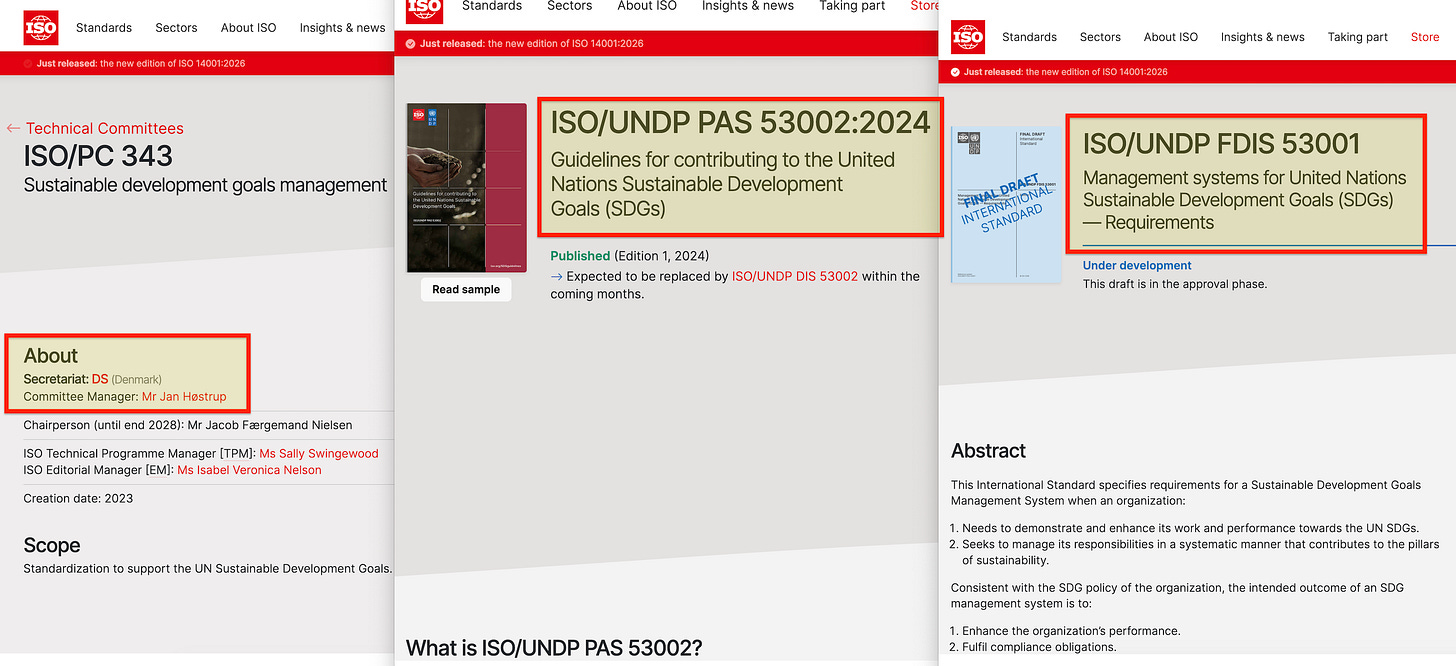1456x666 pixels.
Task: Open Ms Sally Swingewood link
Action: pyautogui.click(x=319, y=453)
